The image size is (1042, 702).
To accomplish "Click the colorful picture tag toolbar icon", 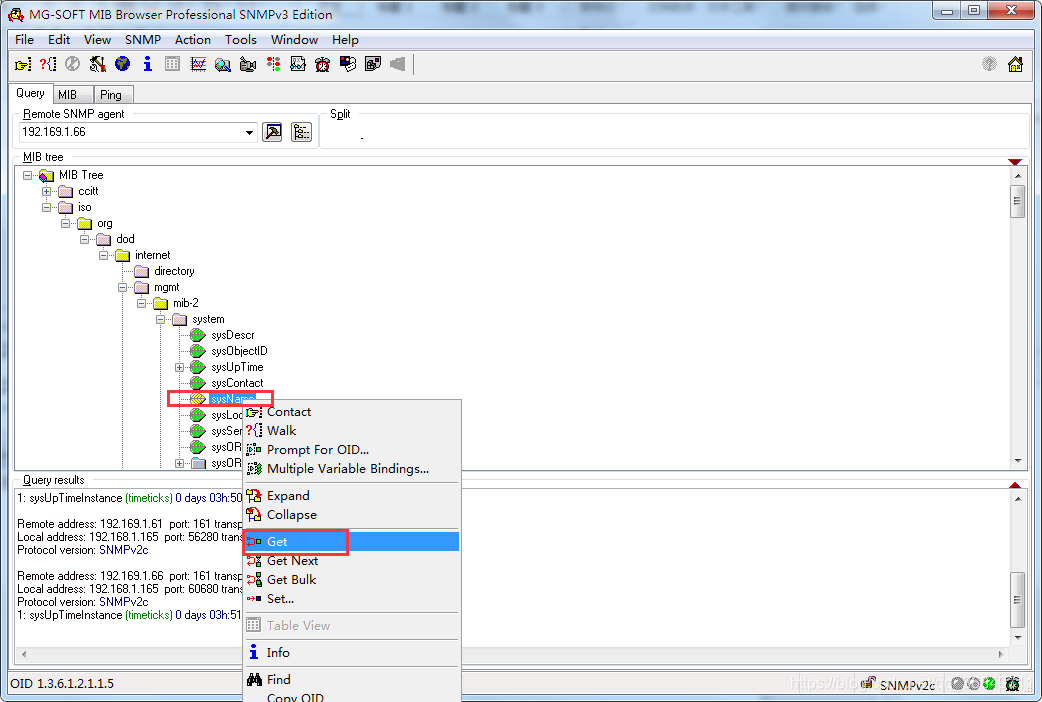I will [348, 64].
